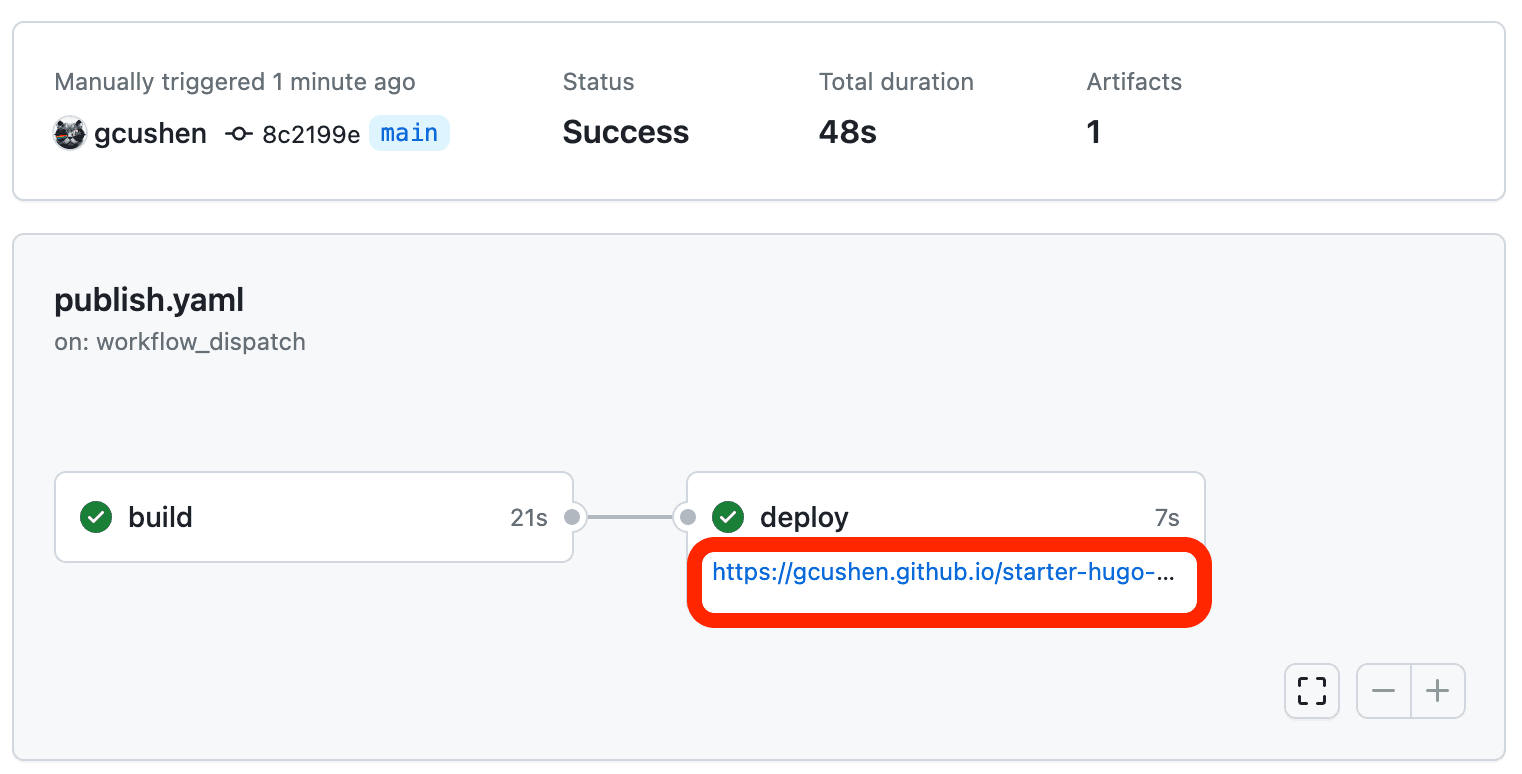Zoom out the workflow graph
The height and width of the screenshot is (774, 1522).
tap(1384, 691)
